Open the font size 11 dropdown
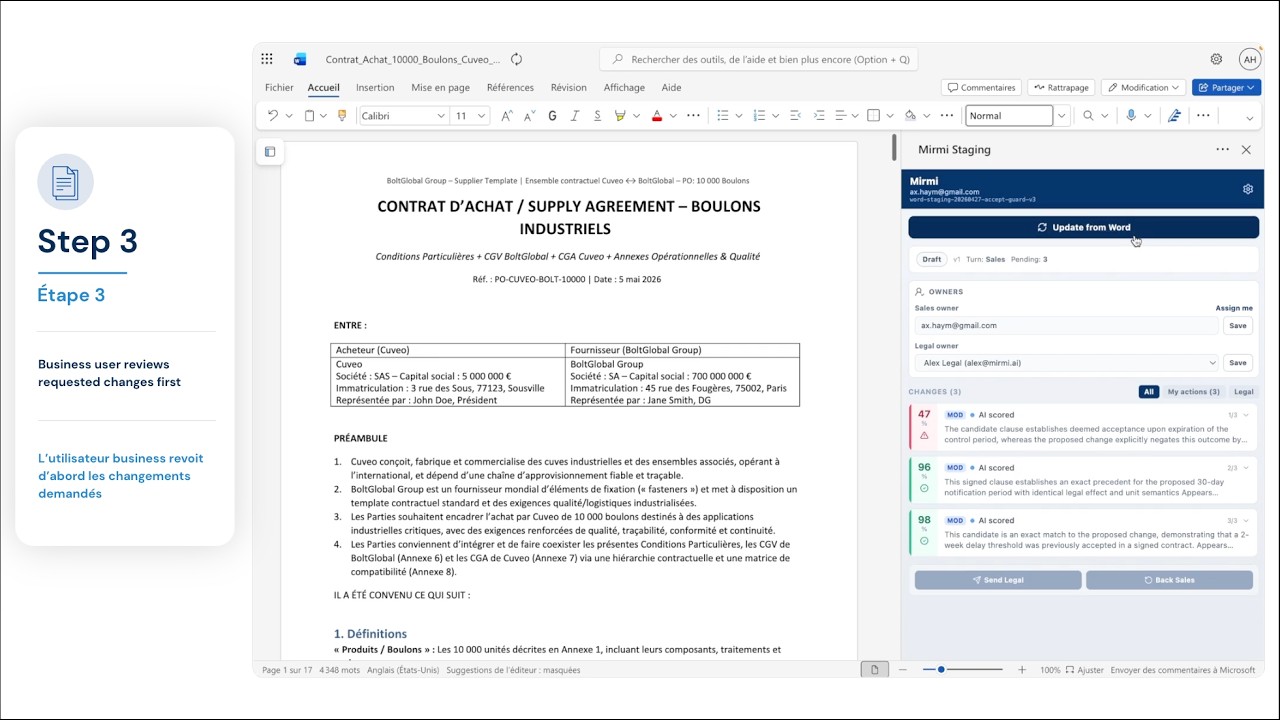1280x720 pixels. coord(481,116)
